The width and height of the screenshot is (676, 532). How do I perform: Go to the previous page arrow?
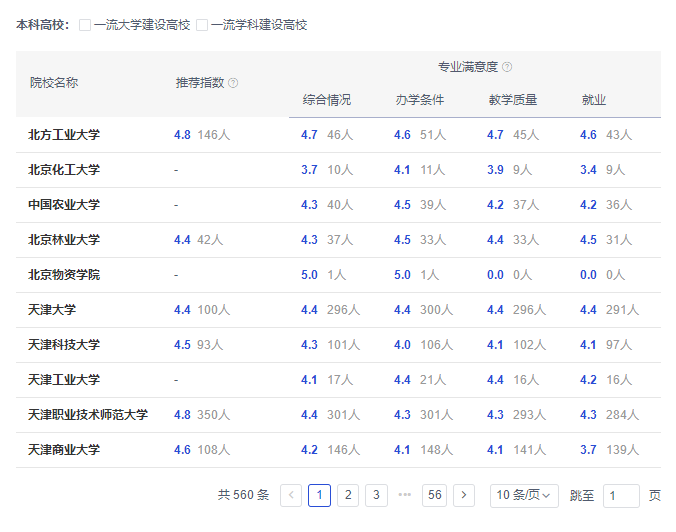coord(291,495)
